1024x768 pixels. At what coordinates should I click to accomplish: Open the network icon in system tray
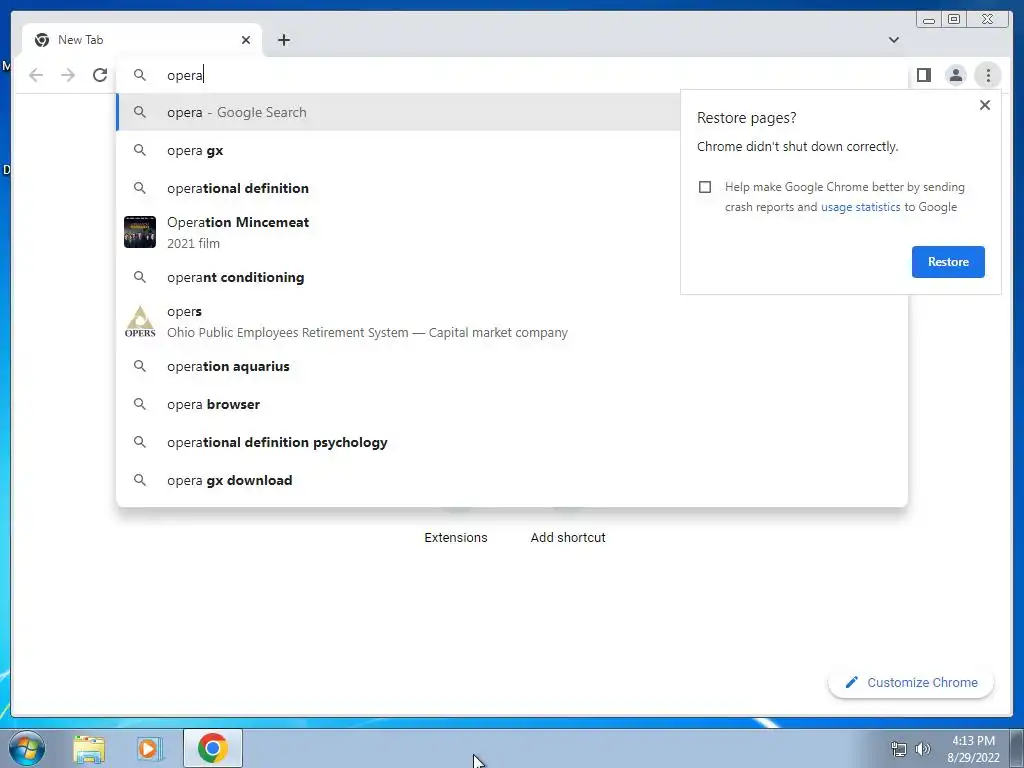(x=899, y=749)
